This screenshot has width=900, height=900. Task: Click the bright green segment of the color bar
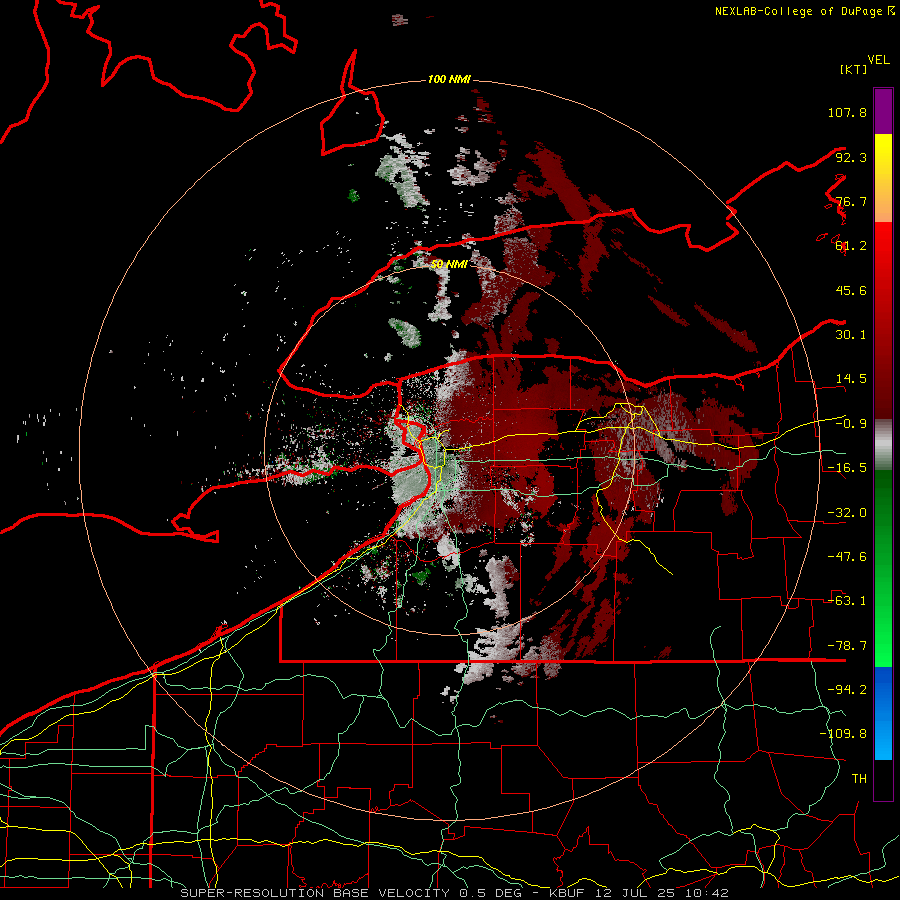point(883,568)
